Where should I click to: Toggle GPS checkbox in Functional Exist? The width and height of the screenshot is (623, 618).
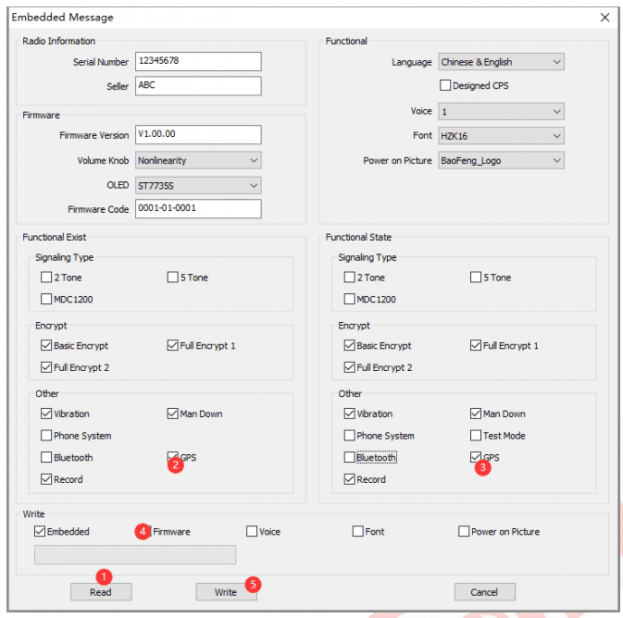(x=174, y=457)
